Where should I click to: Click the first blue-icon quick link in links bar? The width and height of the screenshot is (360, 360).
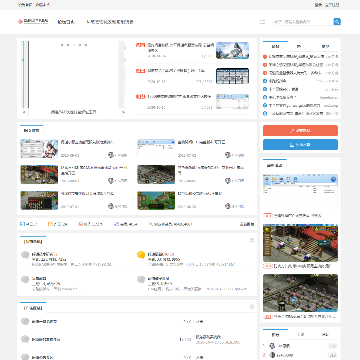(x=28, y=224)
